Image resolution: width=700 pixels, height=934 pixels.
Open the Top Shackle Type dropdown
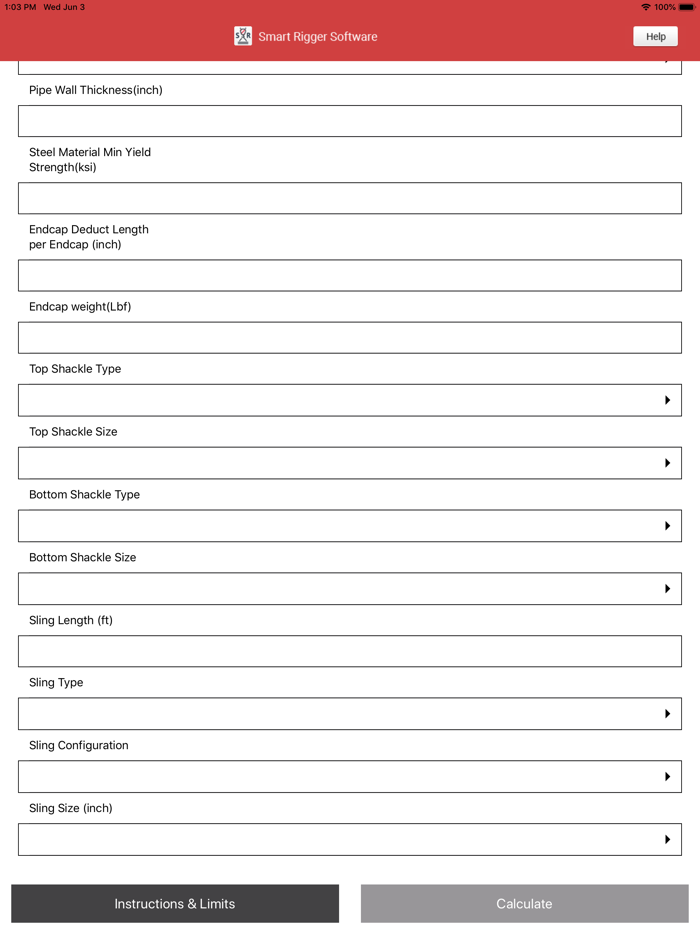point(350,400)
